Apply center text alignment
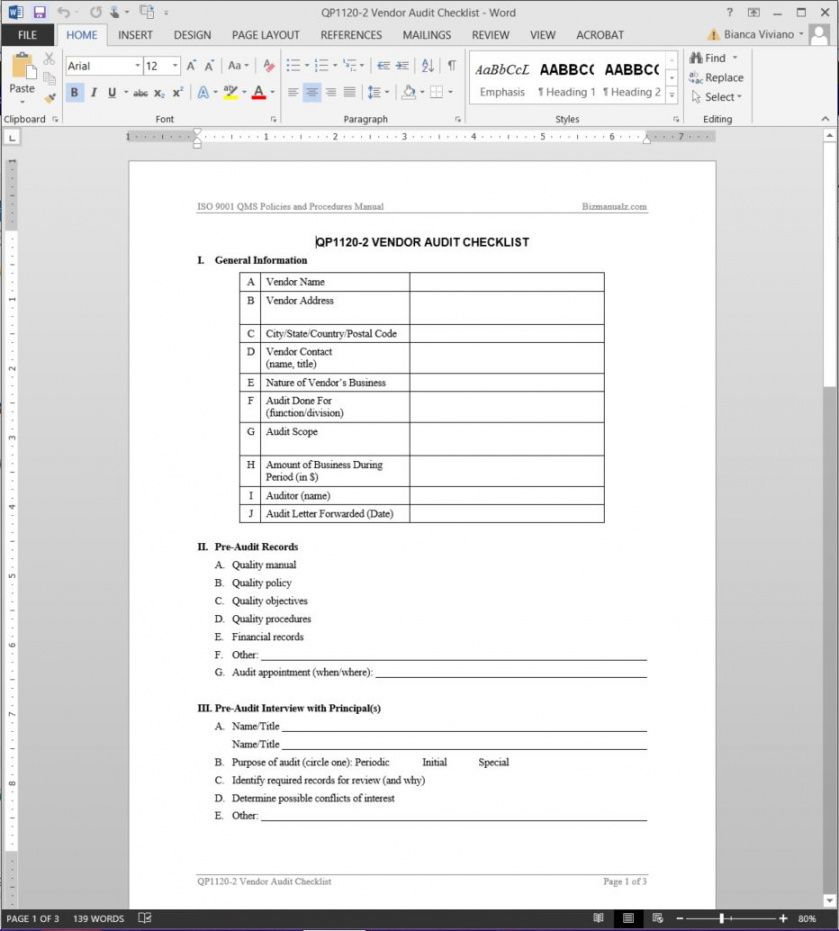 click(x=312, y=92)
